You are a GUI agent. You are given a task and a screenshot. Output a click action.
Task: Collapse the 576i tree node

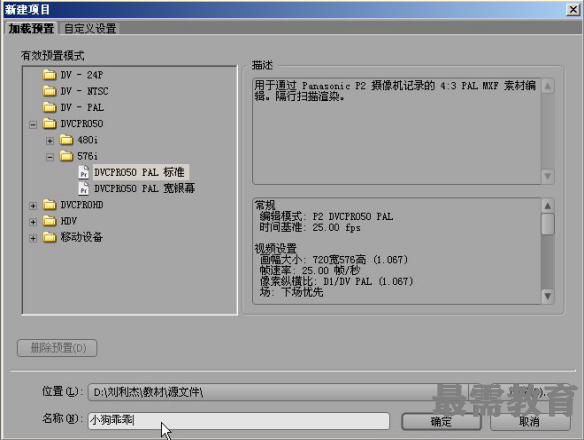(x=50, y=157)
